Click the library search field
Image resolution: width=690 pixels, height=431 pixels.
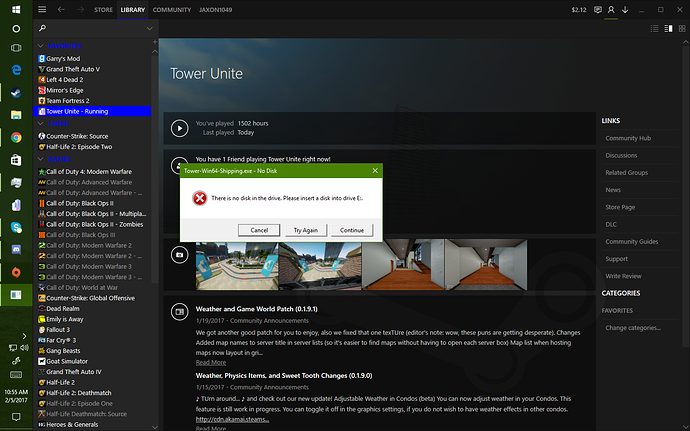point(95,28)
